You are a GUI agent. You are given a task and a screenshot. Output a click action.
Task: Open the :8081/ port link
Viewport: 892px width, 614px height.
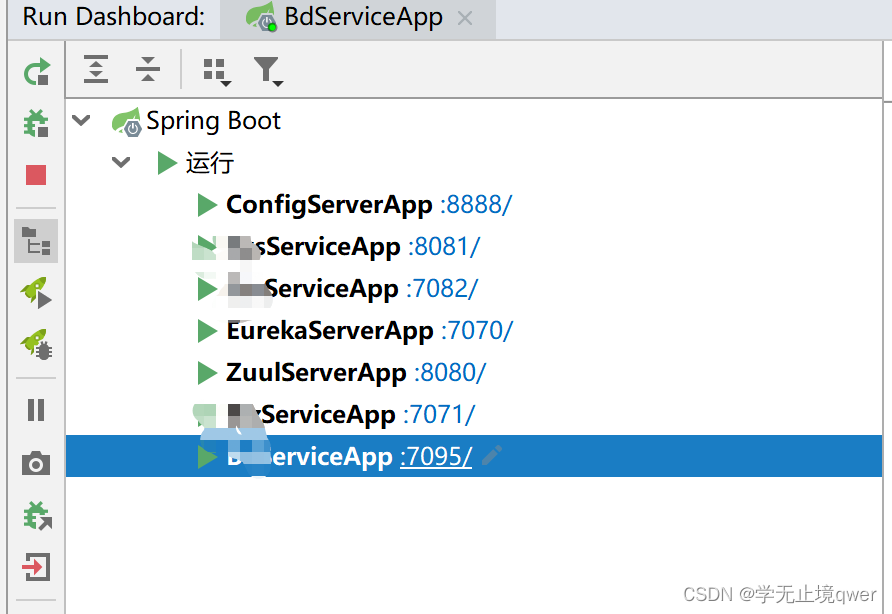point(444,247)
